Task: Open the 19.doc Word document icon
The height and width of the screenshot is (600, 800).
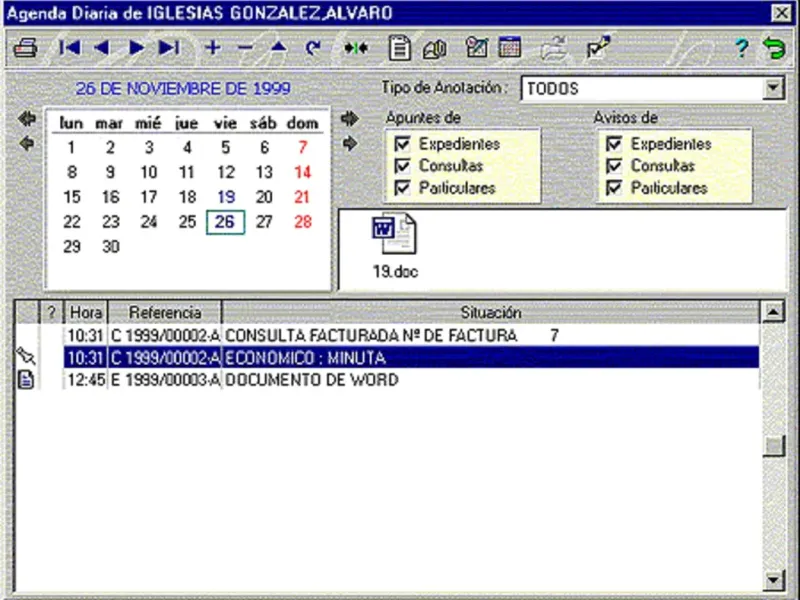Action: tap(394, 245)
